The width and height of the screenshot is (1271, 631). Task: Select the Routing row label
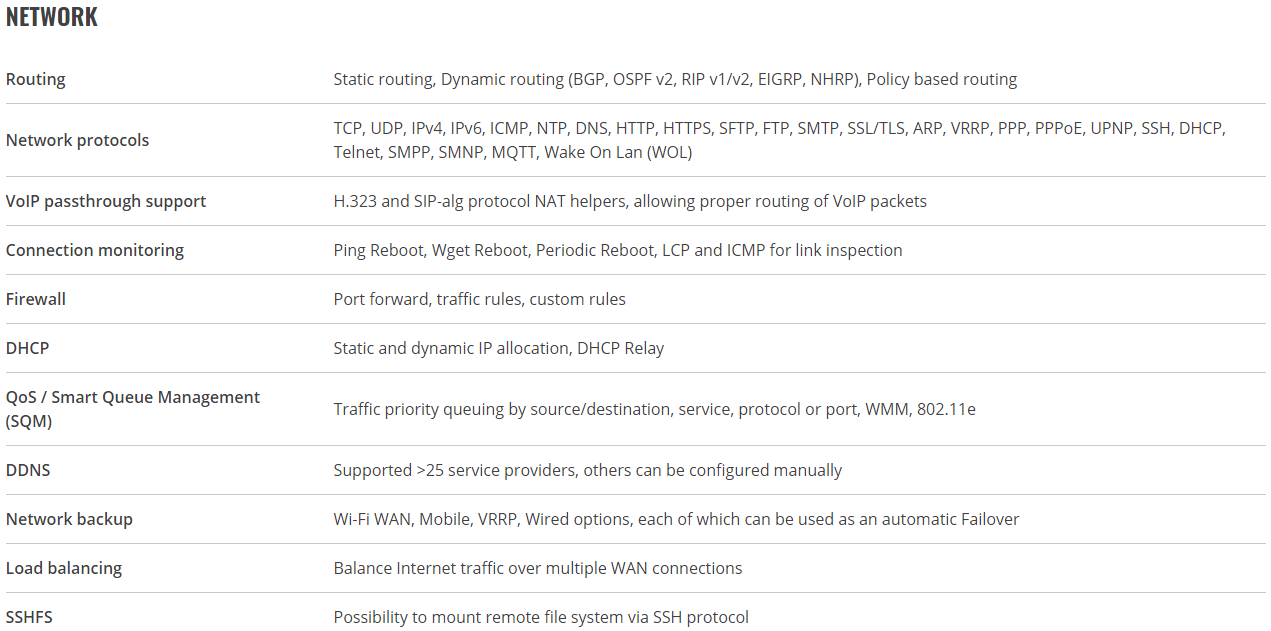coord(36,79)
